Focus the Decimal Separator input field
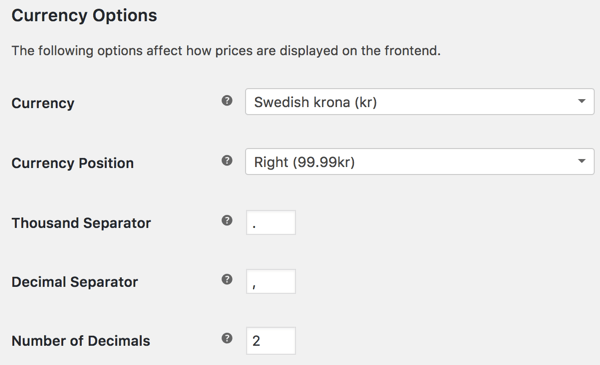Viewport: 600px width, 365px height. 271,282
